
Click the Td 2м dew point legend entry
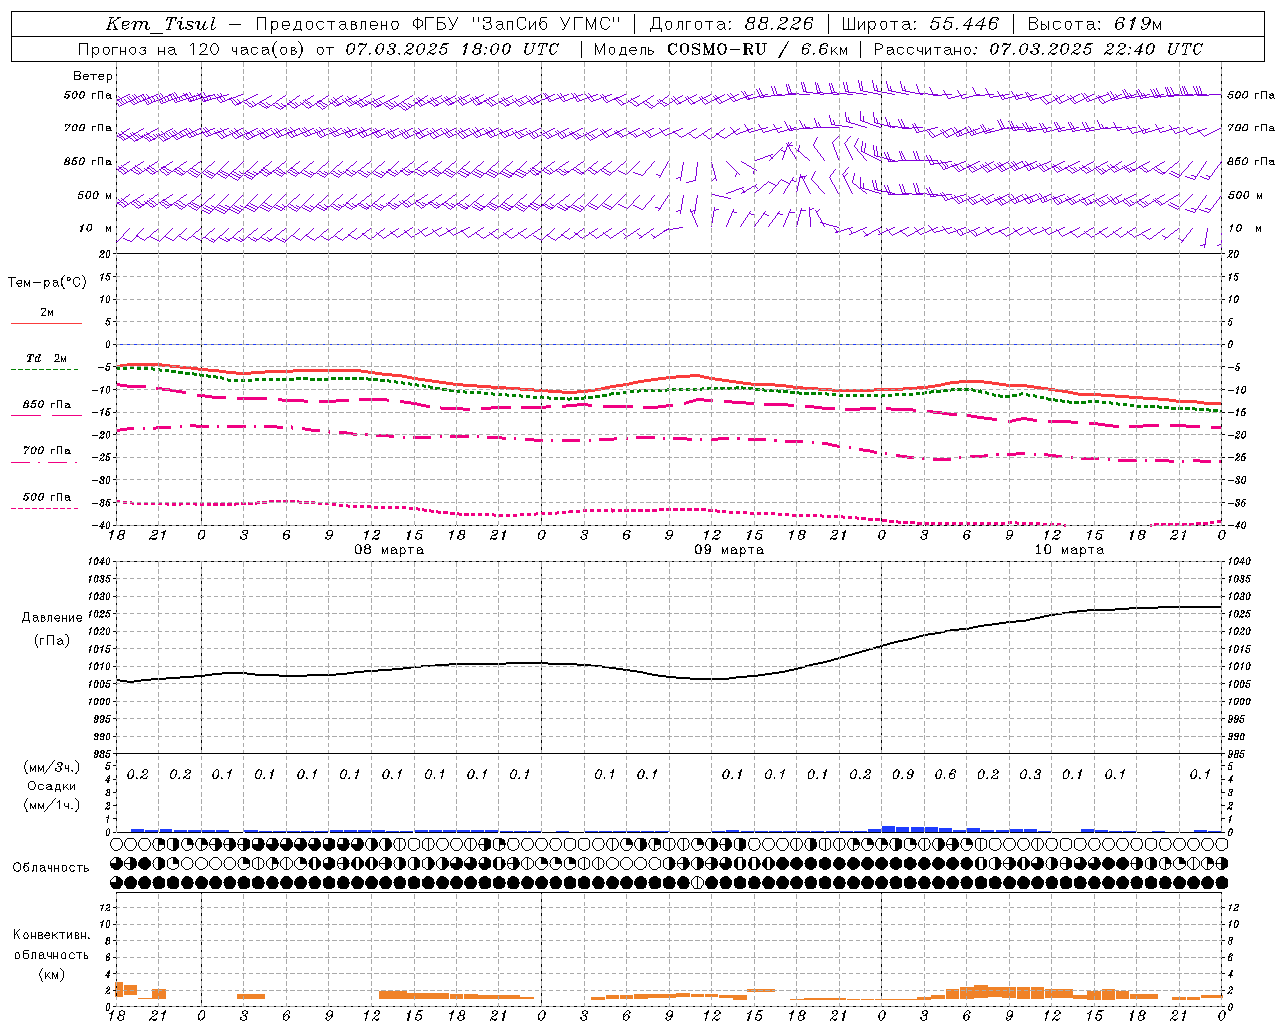(x=46, y=358)
